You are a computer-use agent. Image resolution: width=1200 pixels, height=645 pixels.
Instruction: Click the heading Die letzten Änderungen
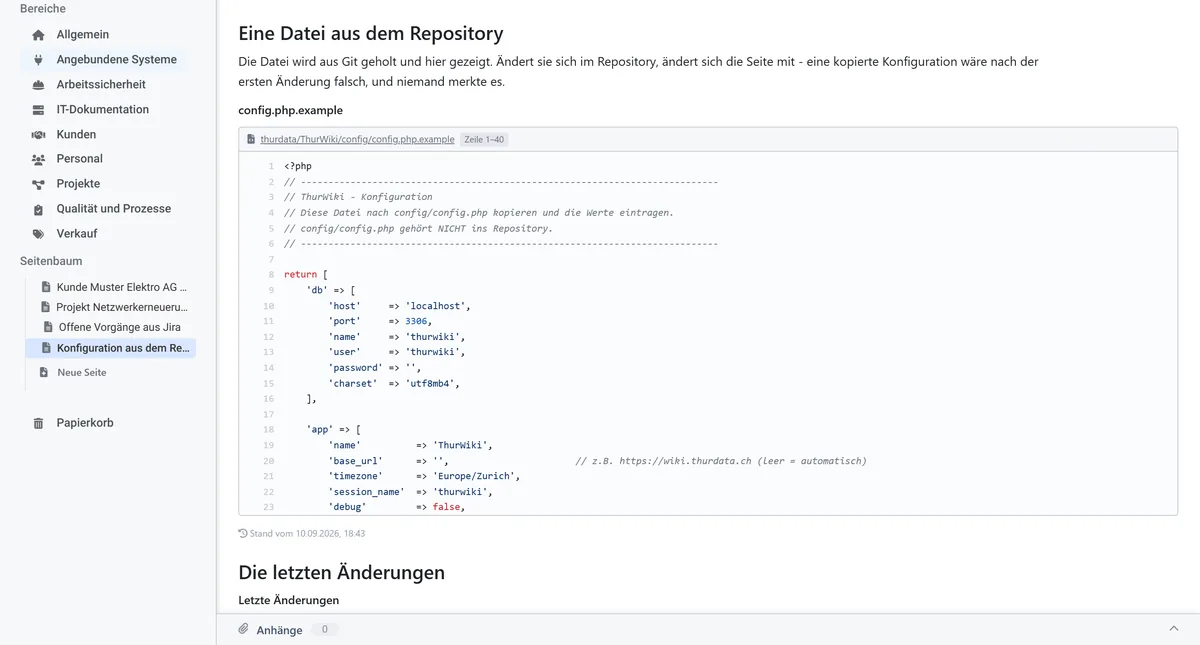point(342,573)
